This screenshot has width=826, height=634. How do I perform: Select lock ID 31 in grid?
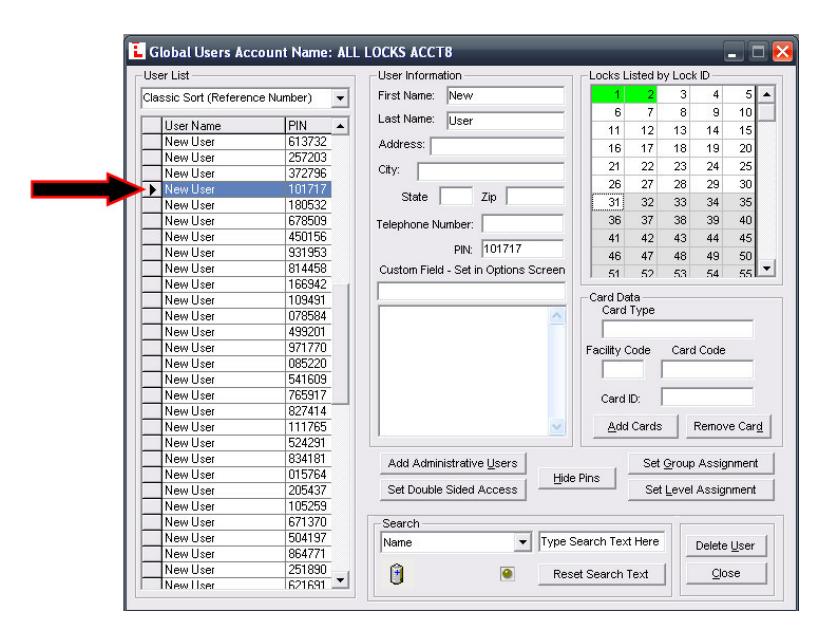click(607, 202)
